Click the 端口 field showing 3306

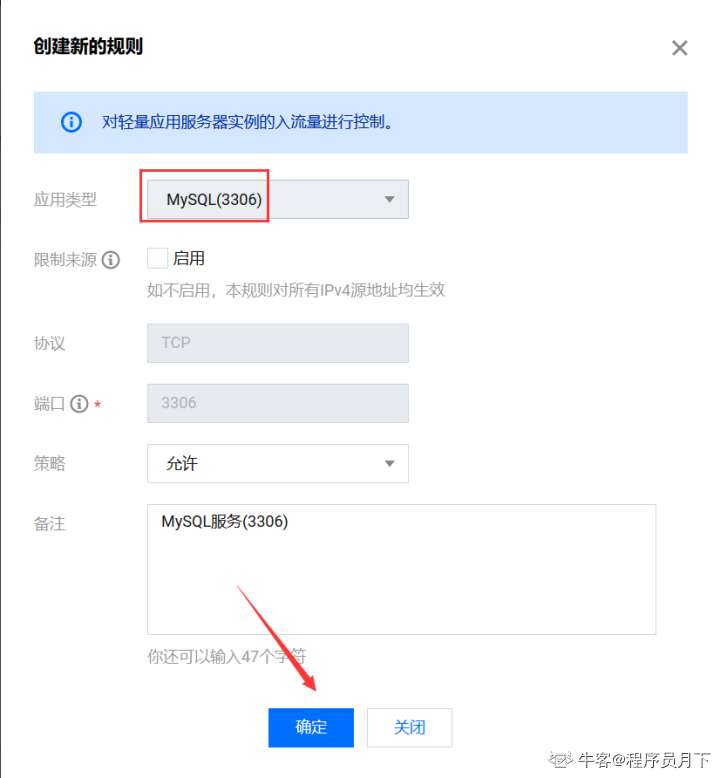pyautogui.click(x=277, y=403)
